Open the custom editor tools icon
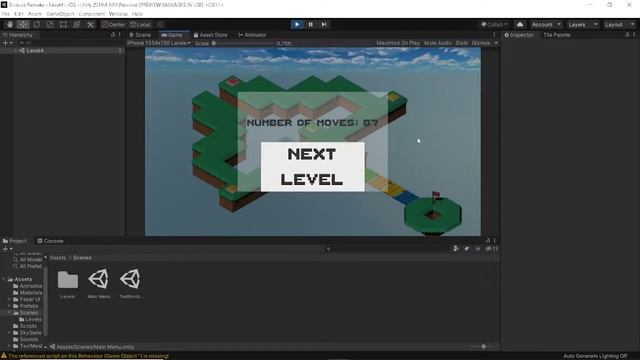 (x=90, y=24)
